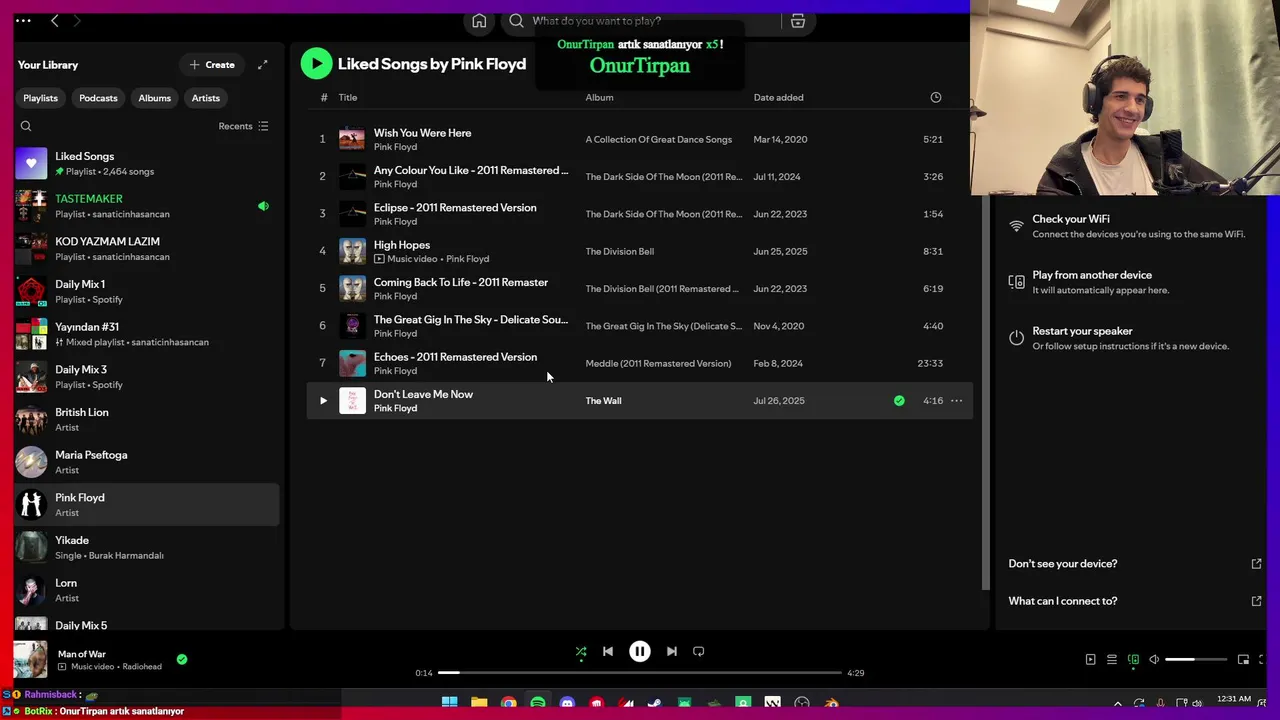Play Don't Leave Me Now row button
The image size is (1280, 720).
coord(323,401)
